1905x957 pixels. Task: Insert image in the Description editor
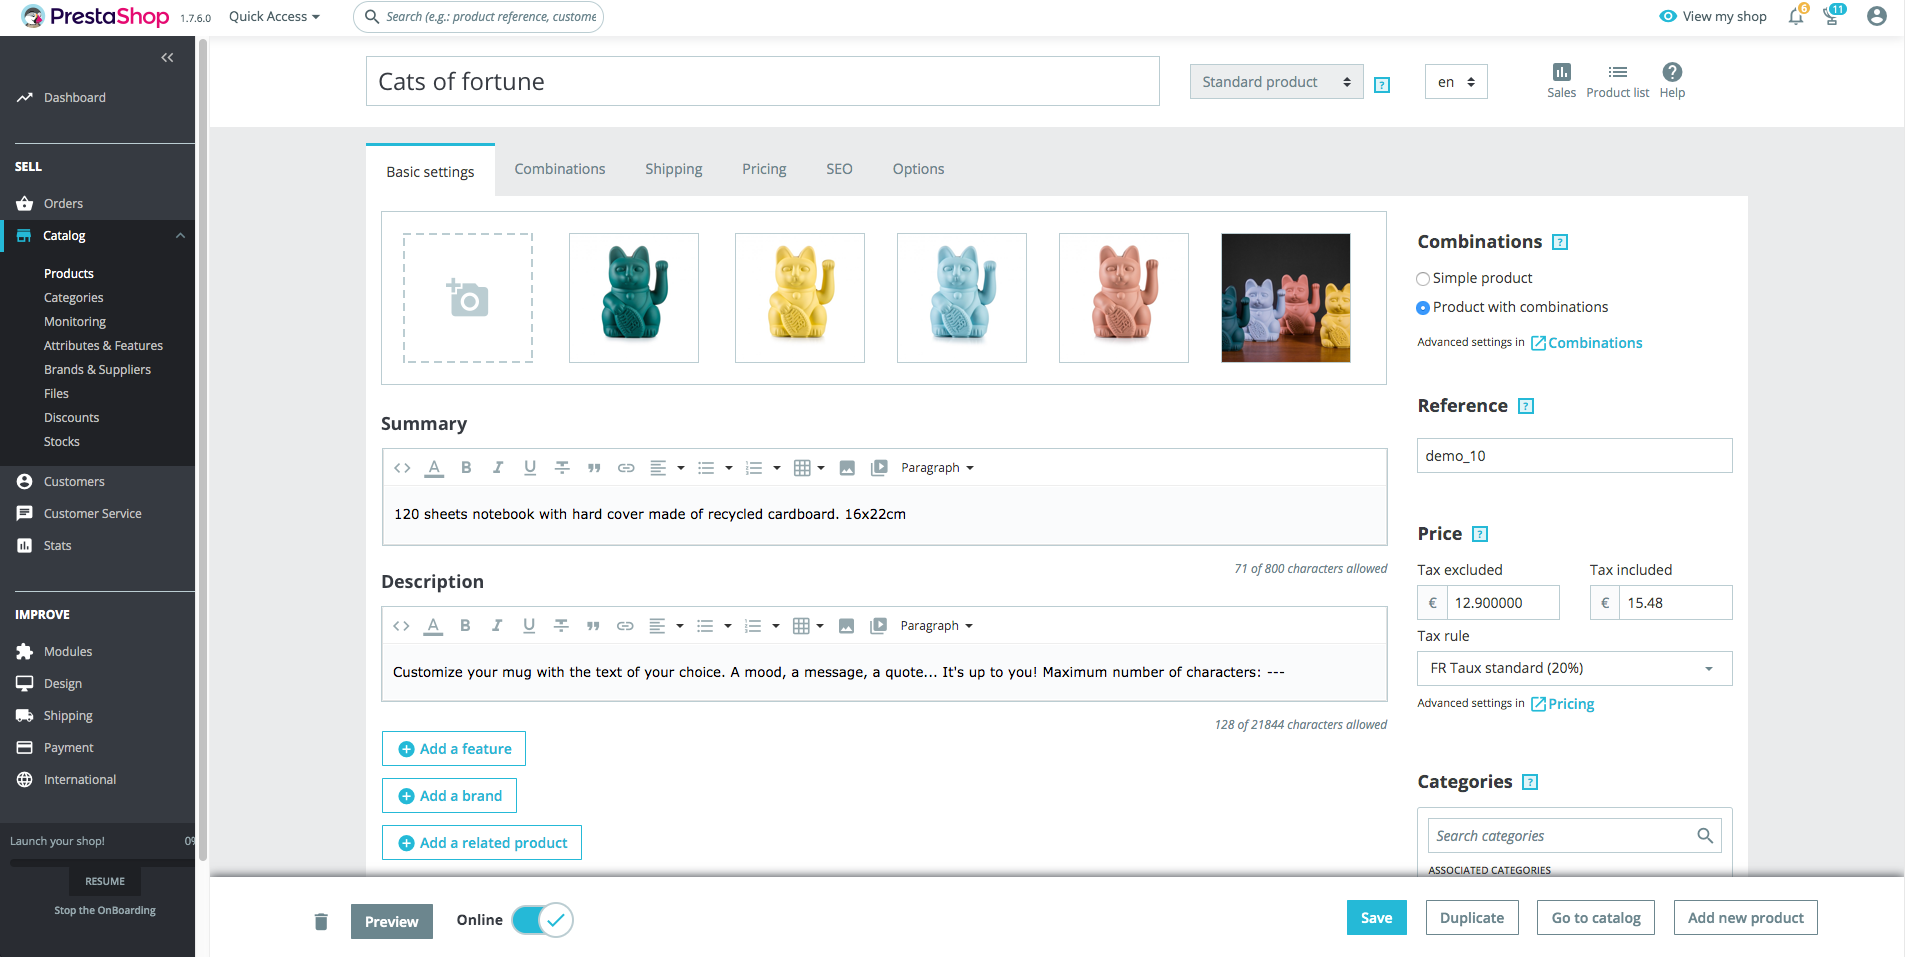point(846,625)
